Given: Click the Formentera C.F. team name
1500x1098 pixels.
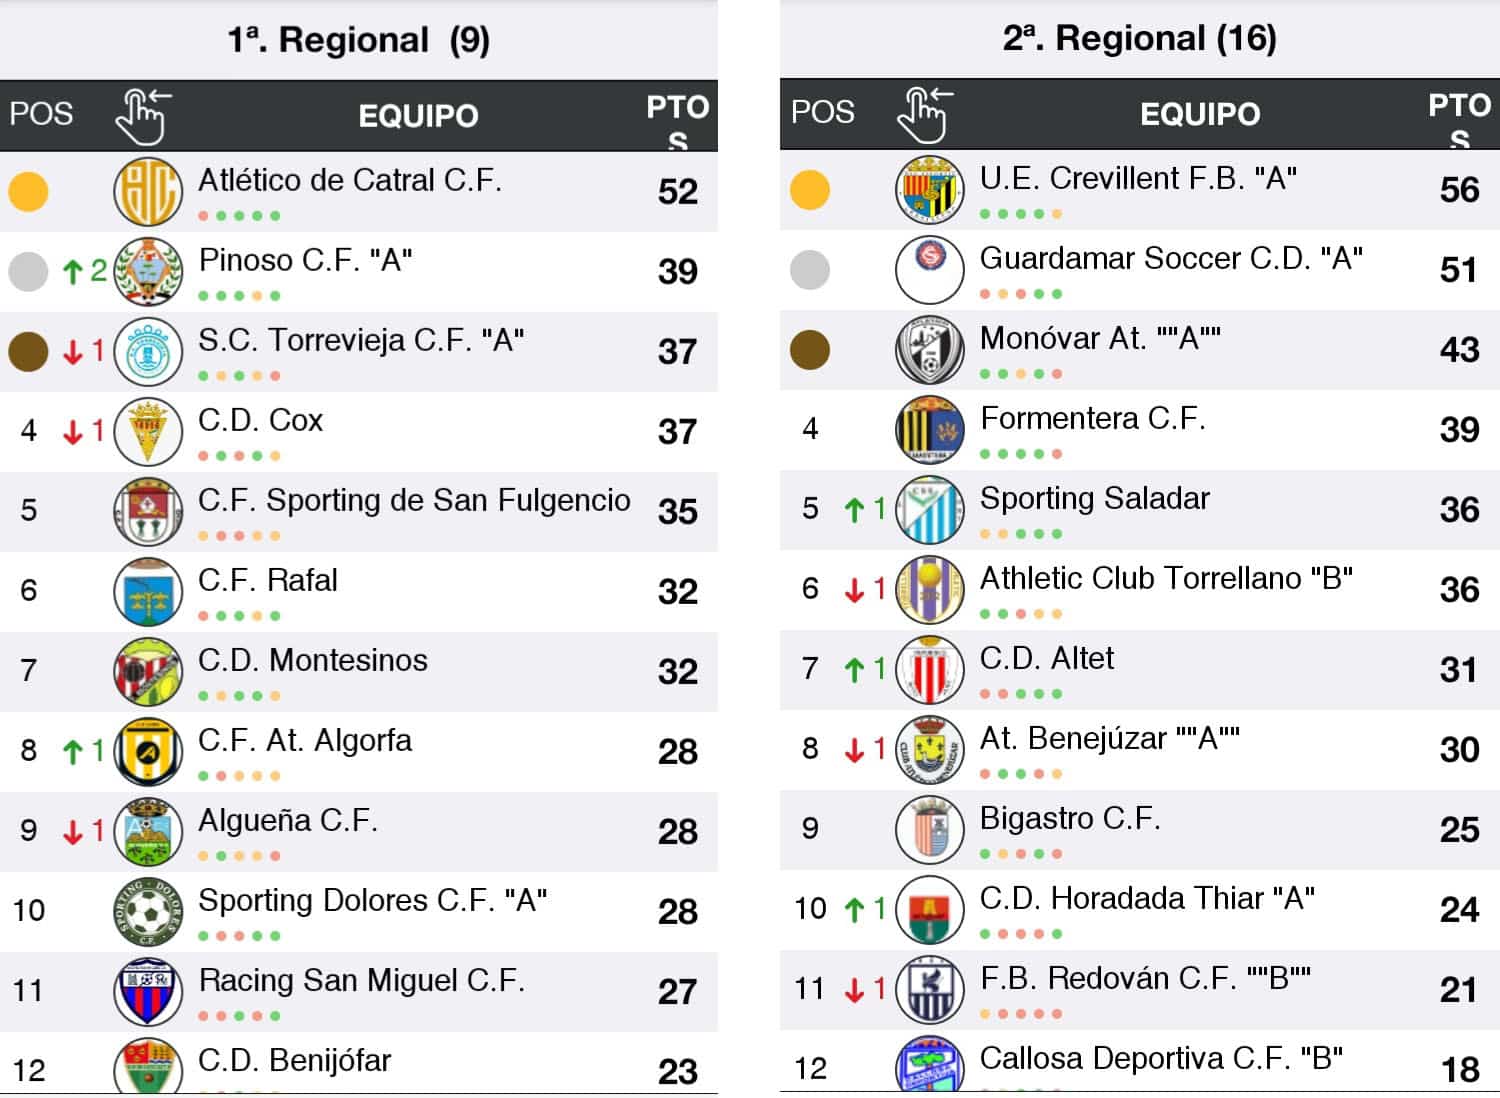Looking at the screenshot, I should click(x=1092, y=418).
